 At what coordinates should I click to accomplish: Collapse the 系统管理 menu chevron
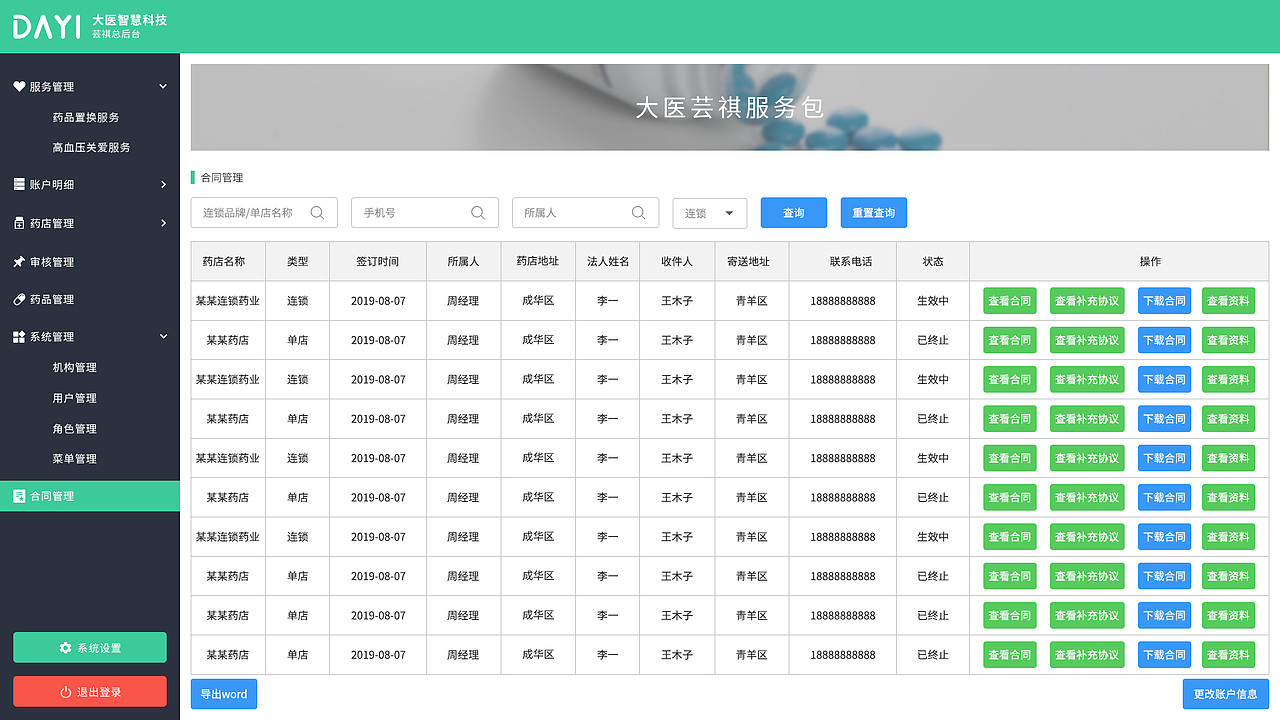pos(163,337)
